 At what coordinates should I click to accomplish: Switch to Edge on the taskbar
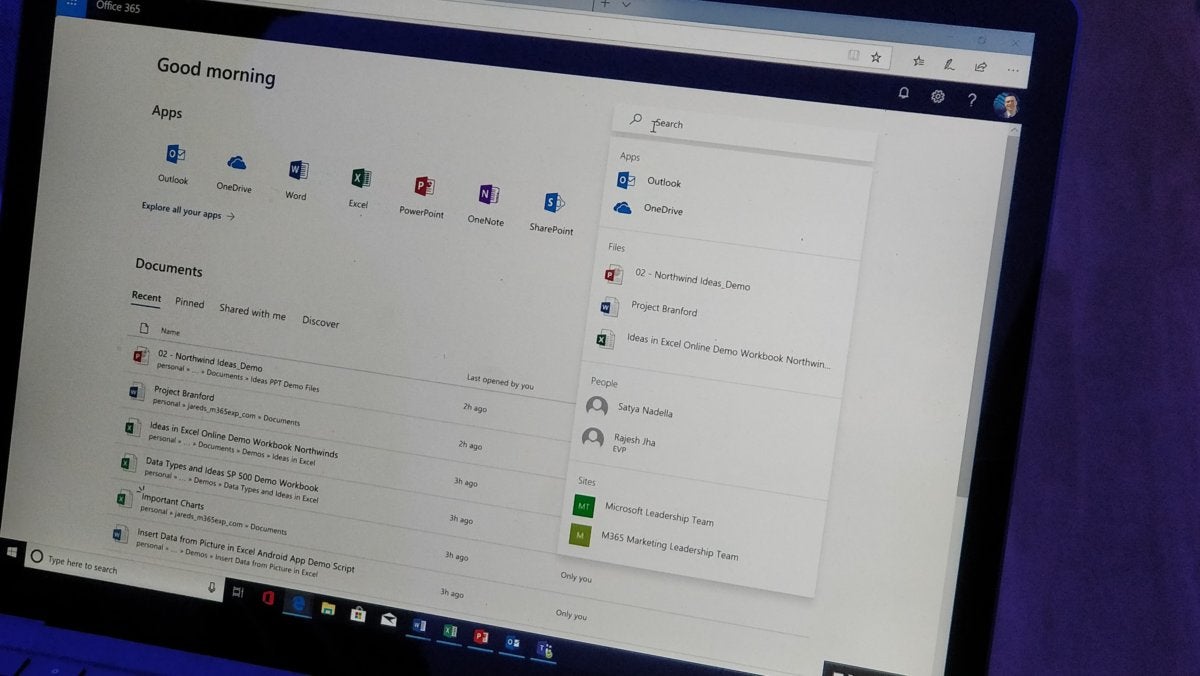[x=298, y=603]
